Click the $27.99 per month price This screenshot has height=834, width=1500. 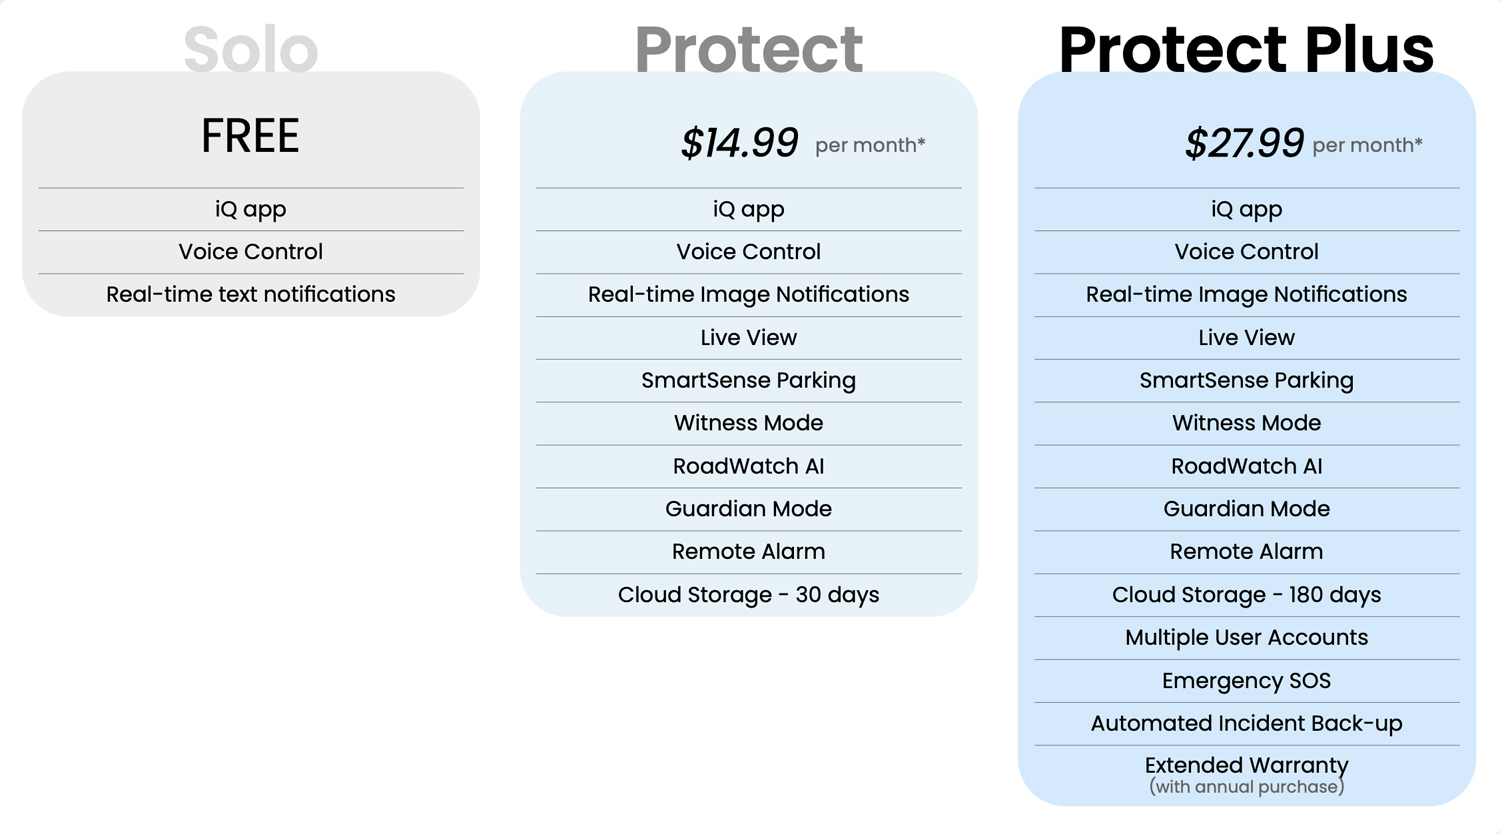coord(1244,143)
